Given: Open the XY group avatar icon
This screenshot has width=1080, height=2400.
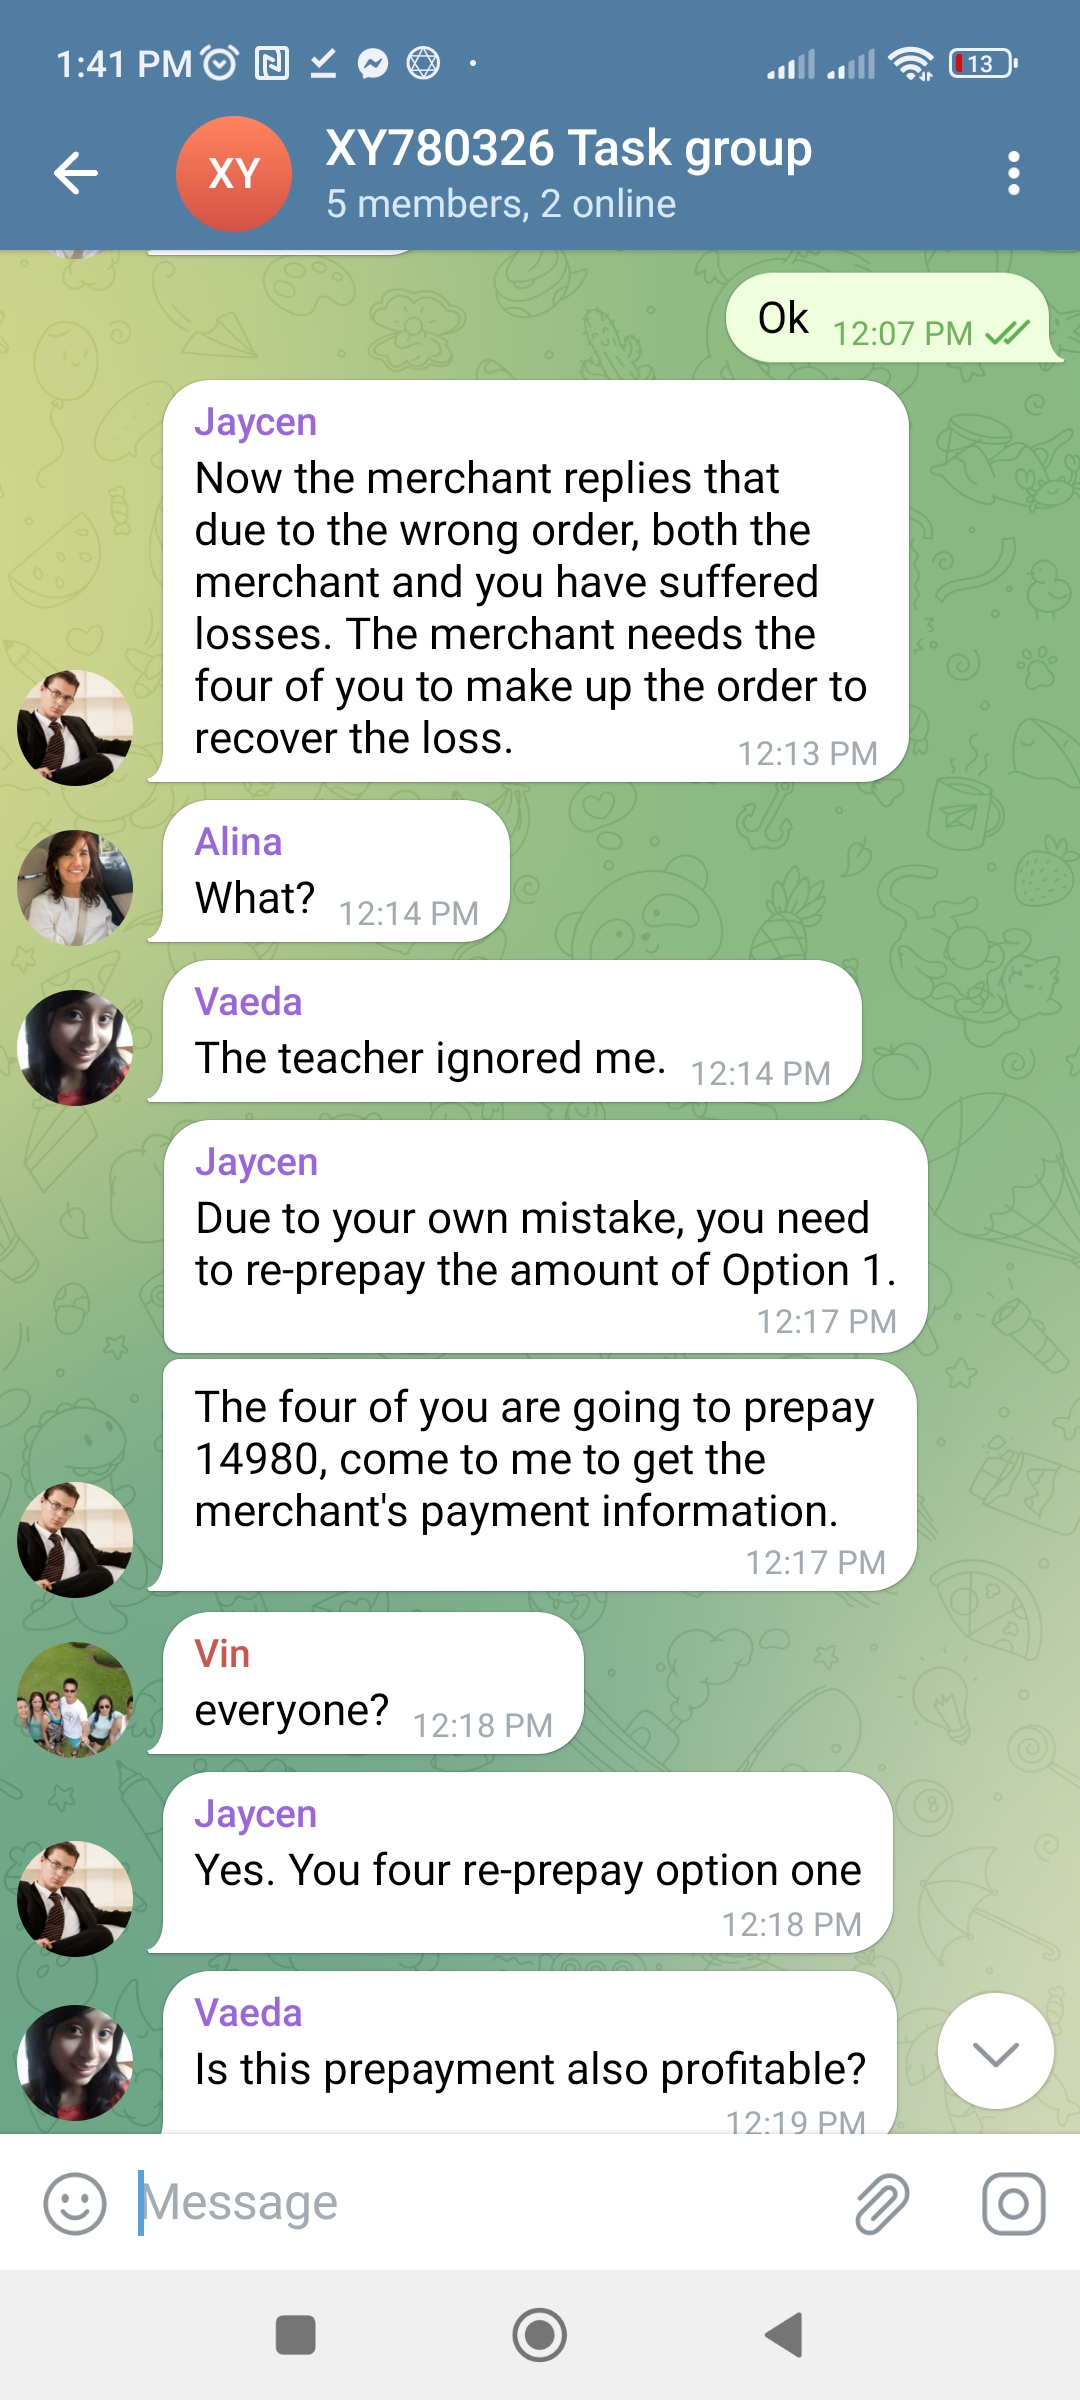Looking at the screenshot, I should coord(234,174).
